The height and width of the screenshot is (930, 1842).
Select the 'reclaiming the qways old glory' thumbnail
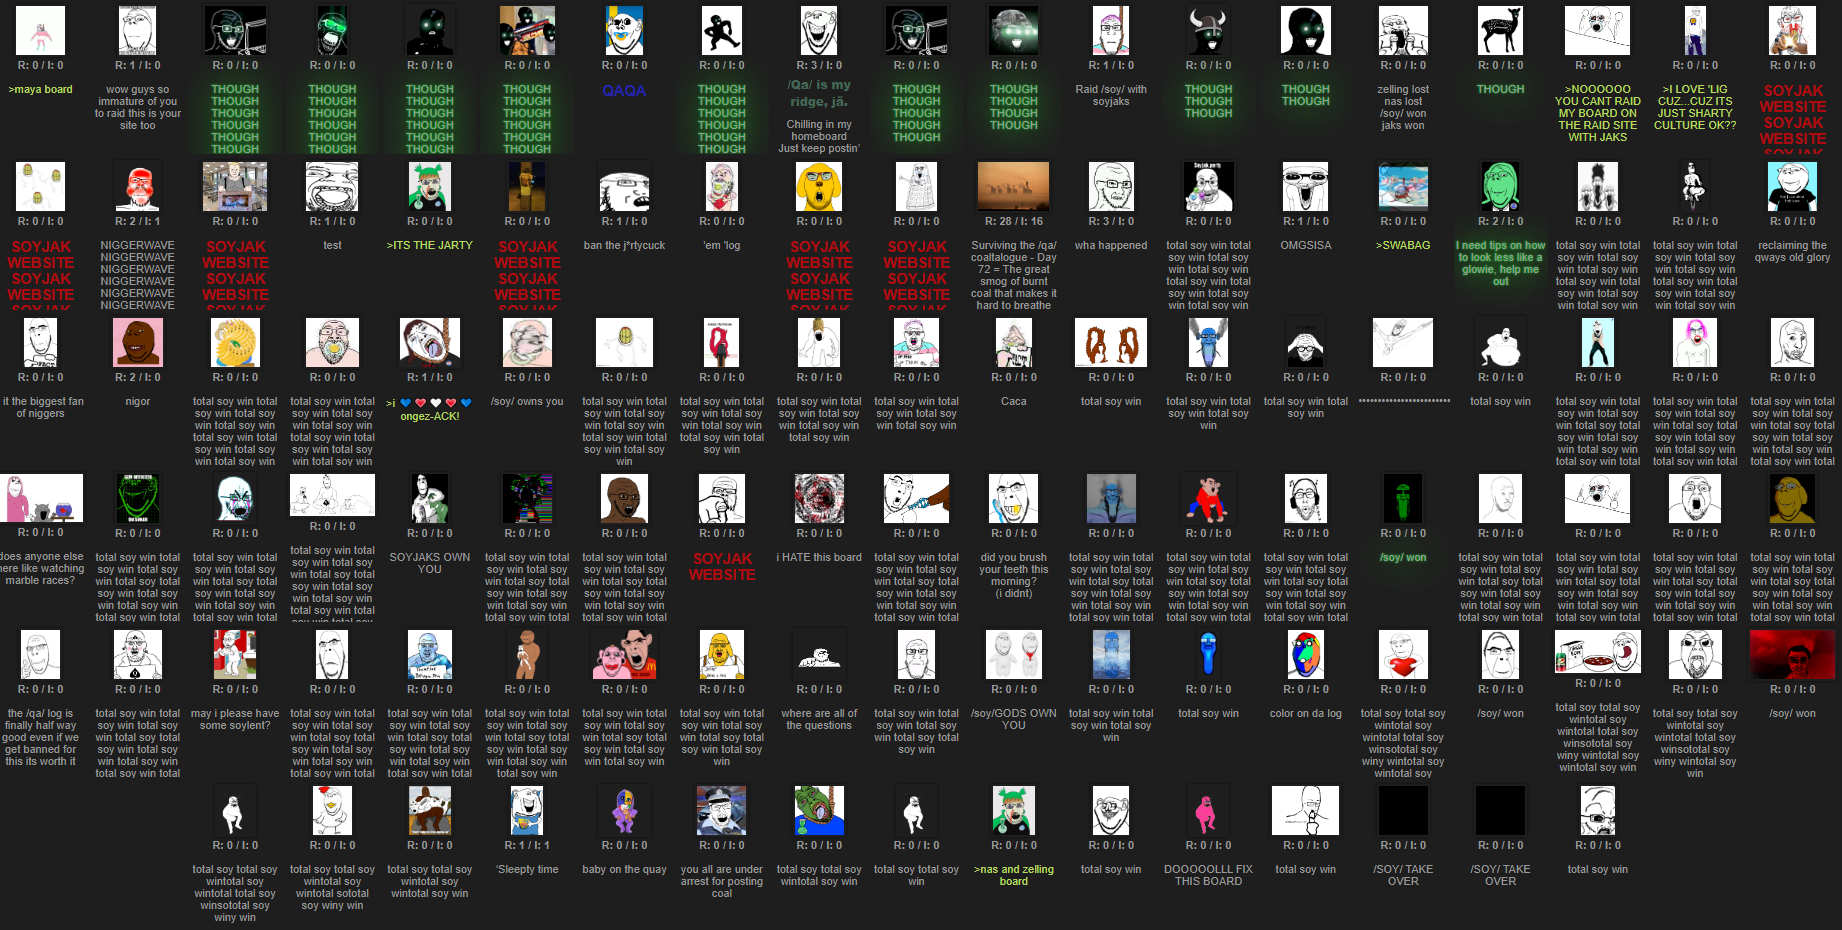click(1792, 186)
